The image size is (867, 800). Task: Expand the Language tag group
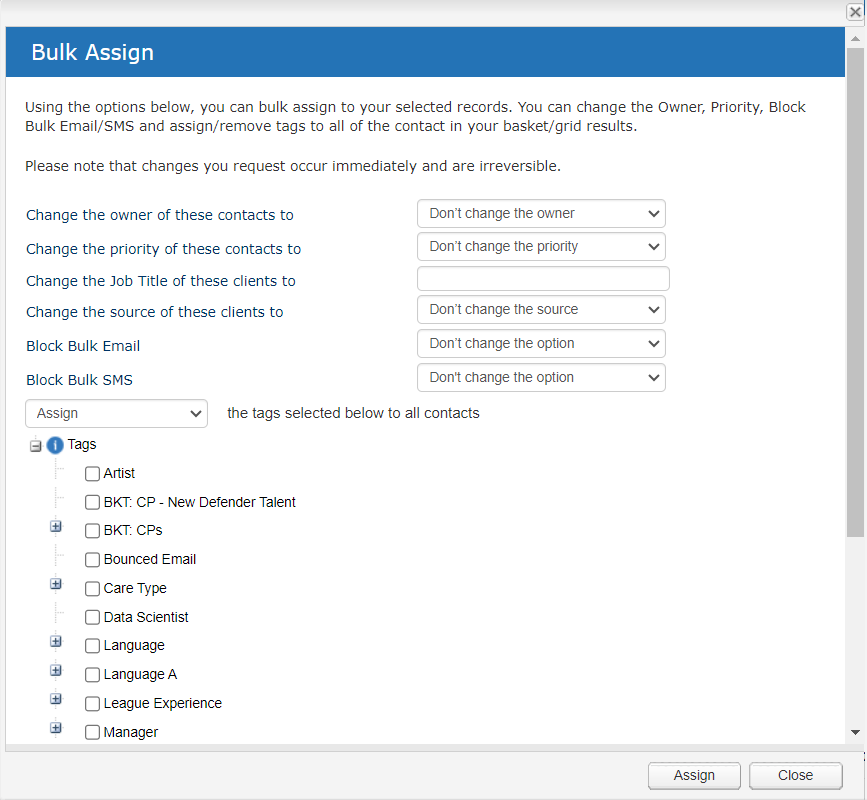pyautogui.click(x=56, y=642)
